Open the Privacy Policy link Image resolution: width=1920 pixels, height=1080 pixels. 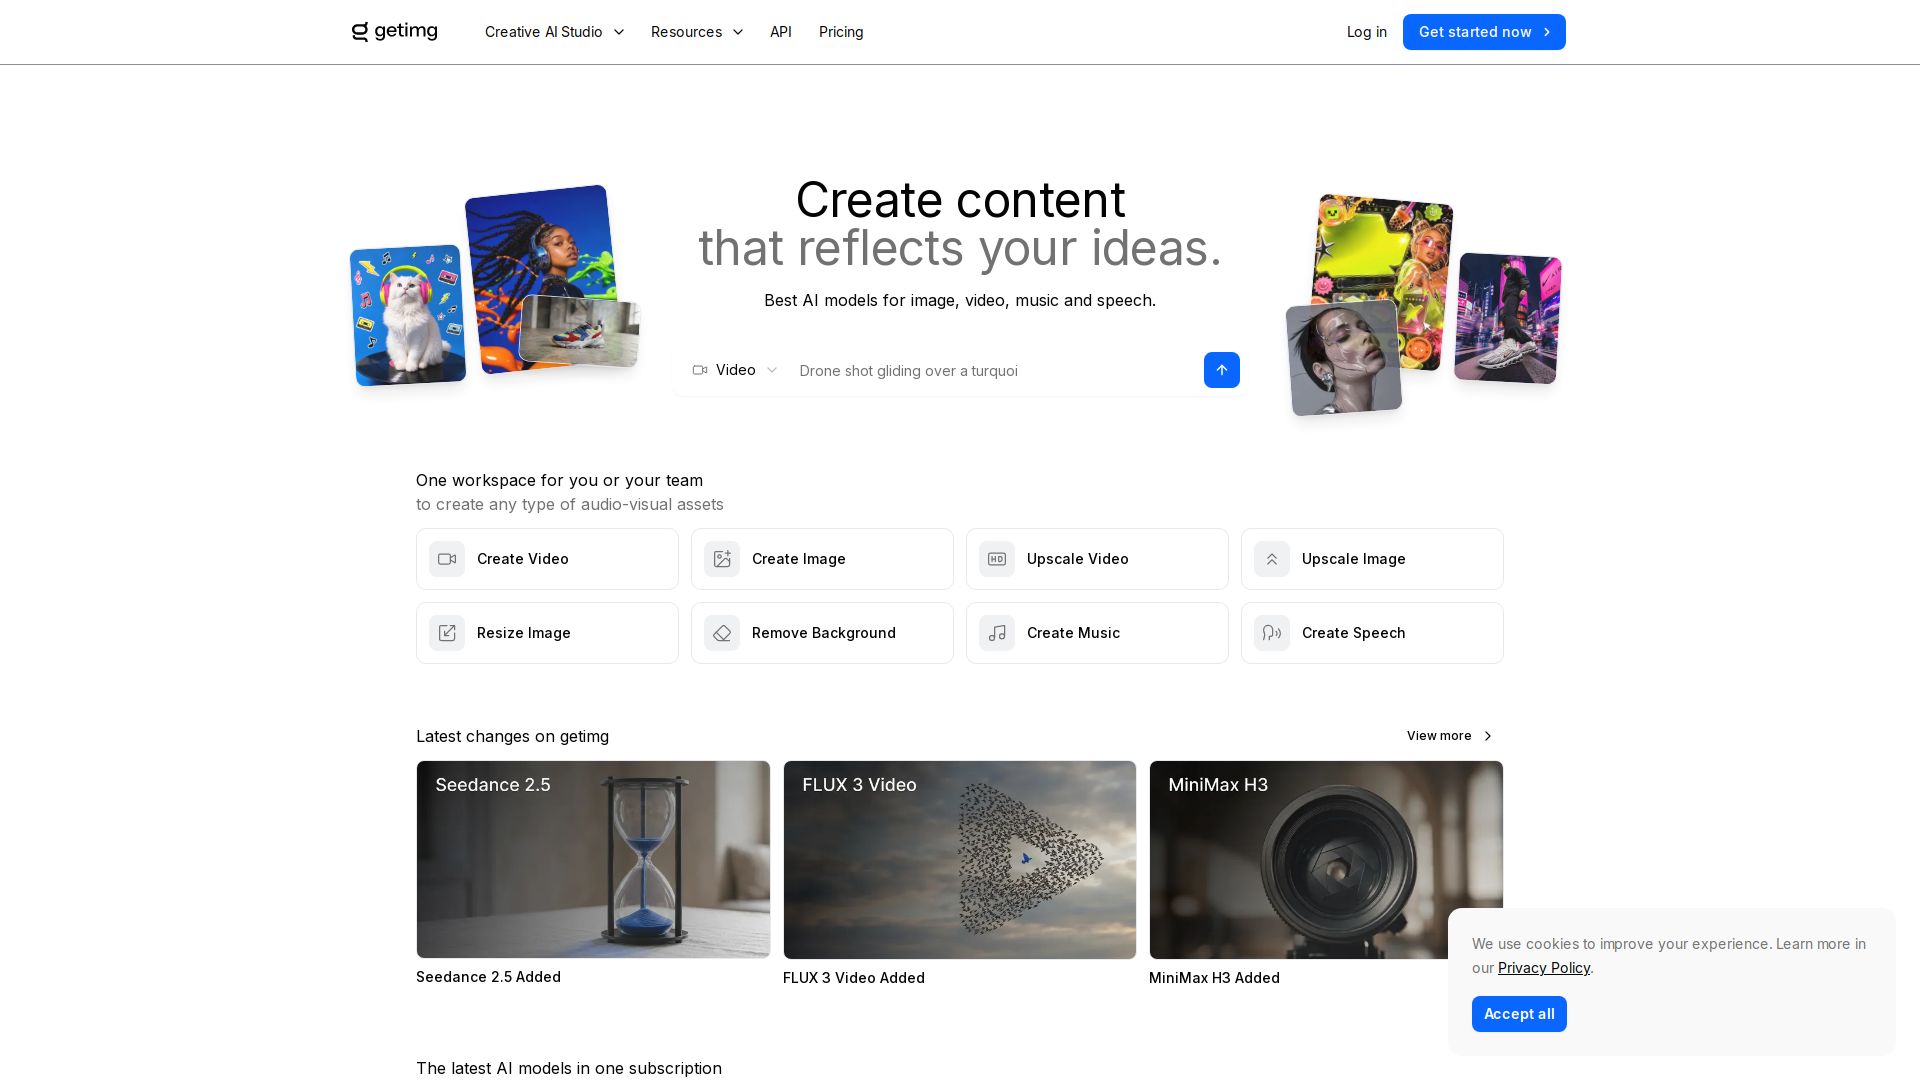[1544, 968]
